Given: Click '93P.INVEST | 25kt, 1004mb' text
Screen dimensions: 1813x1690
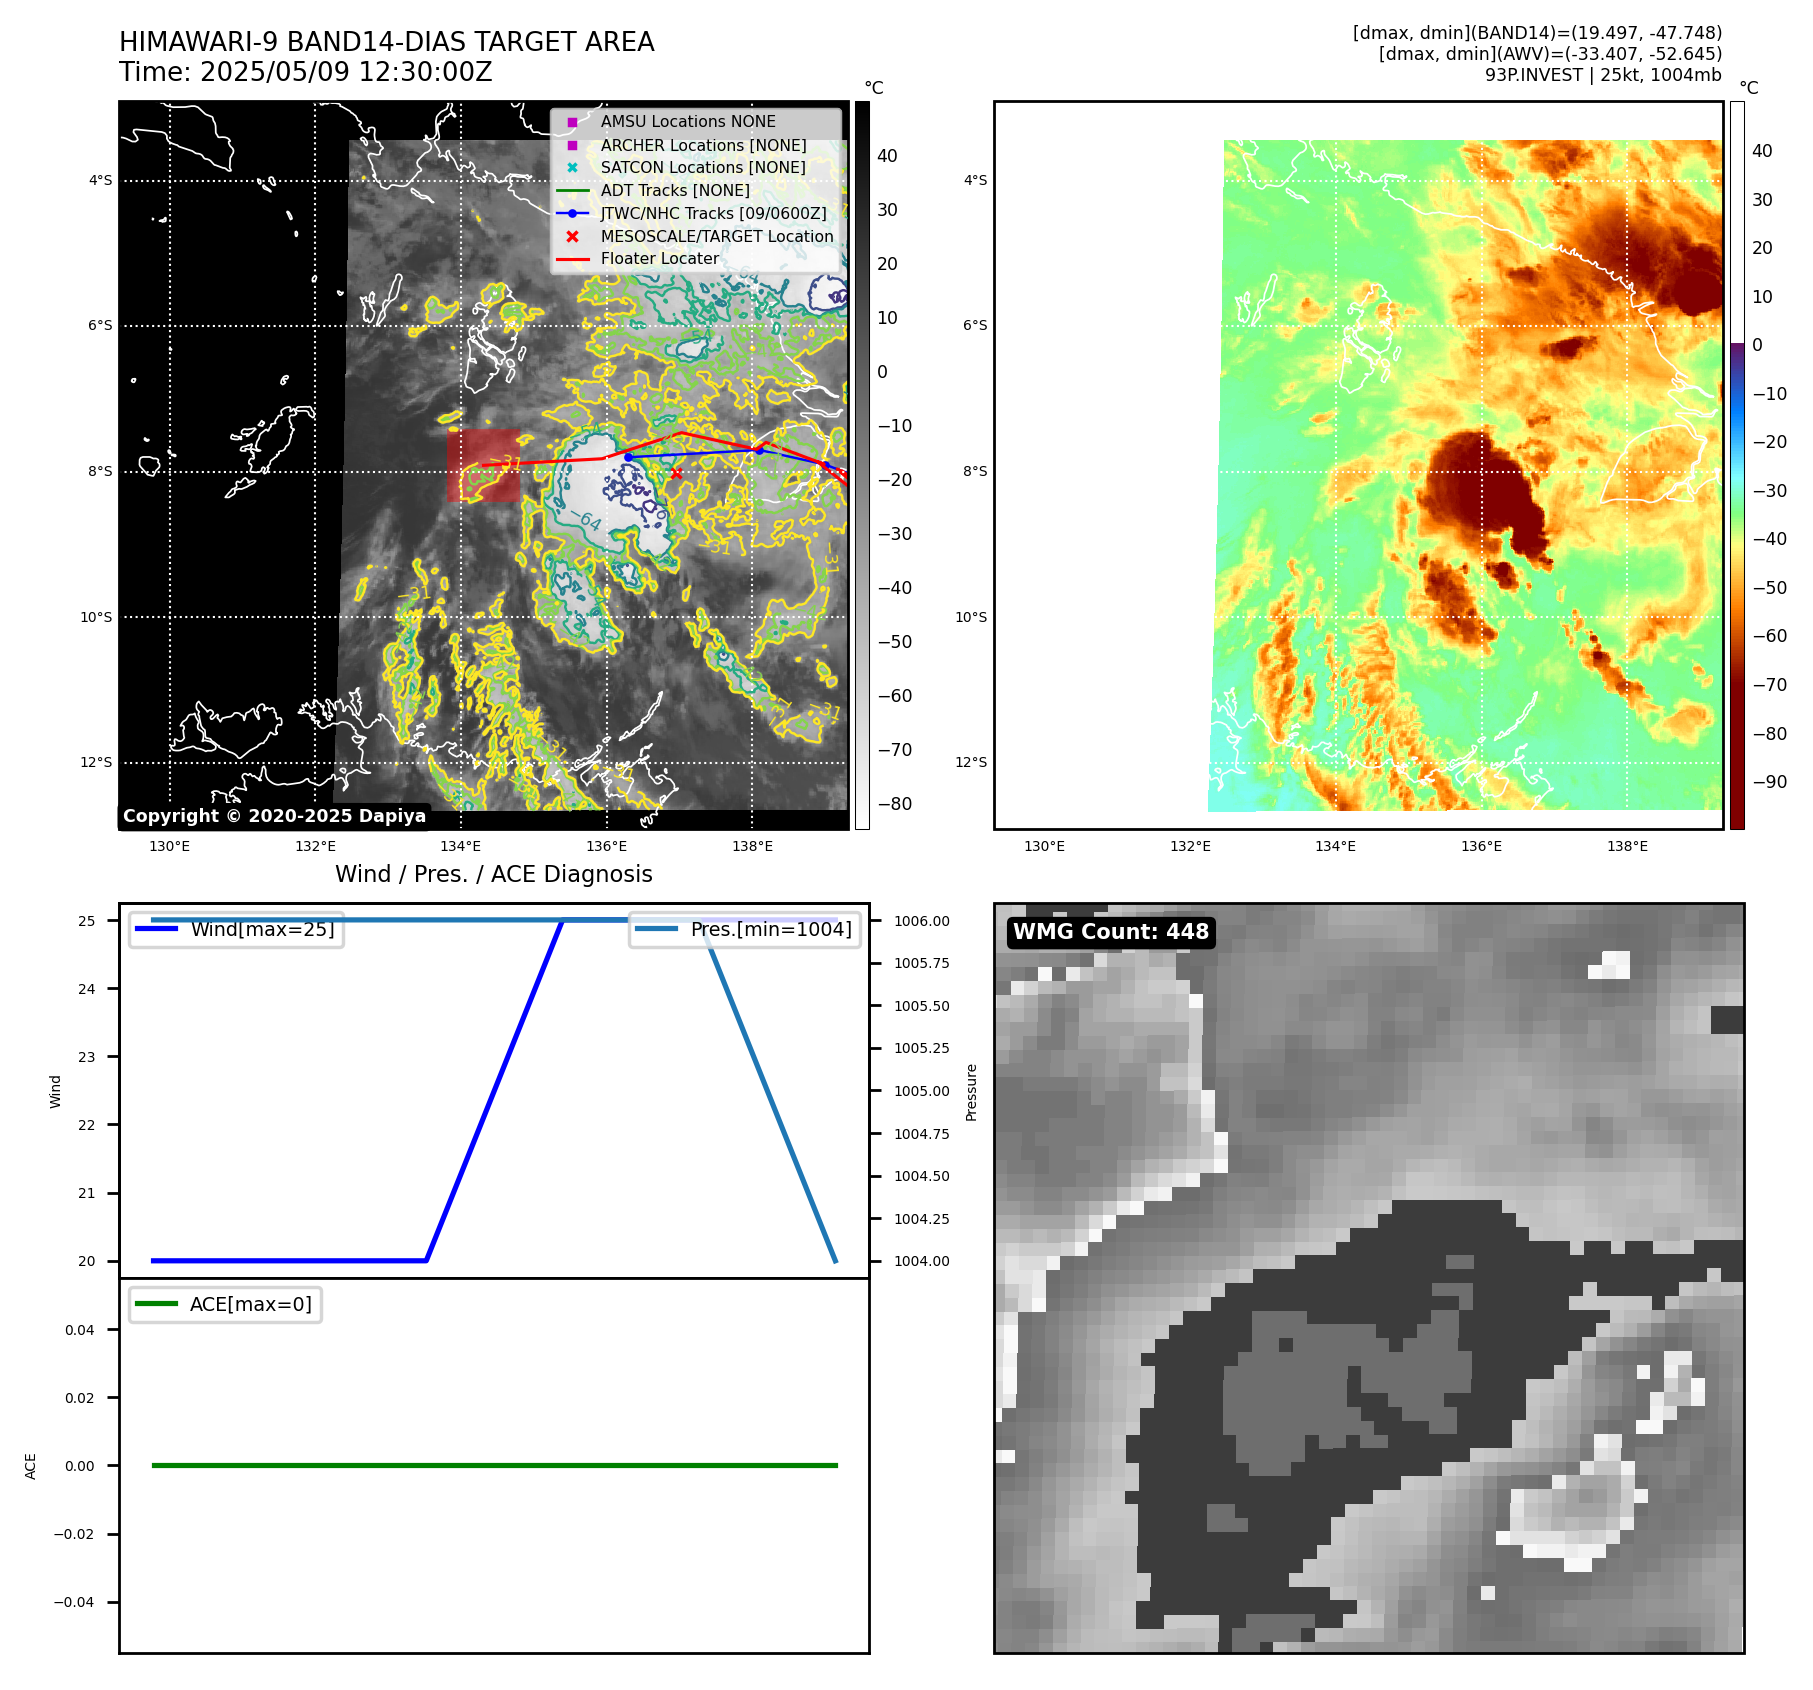Looking at the screenshot, I should (1603, 75).
